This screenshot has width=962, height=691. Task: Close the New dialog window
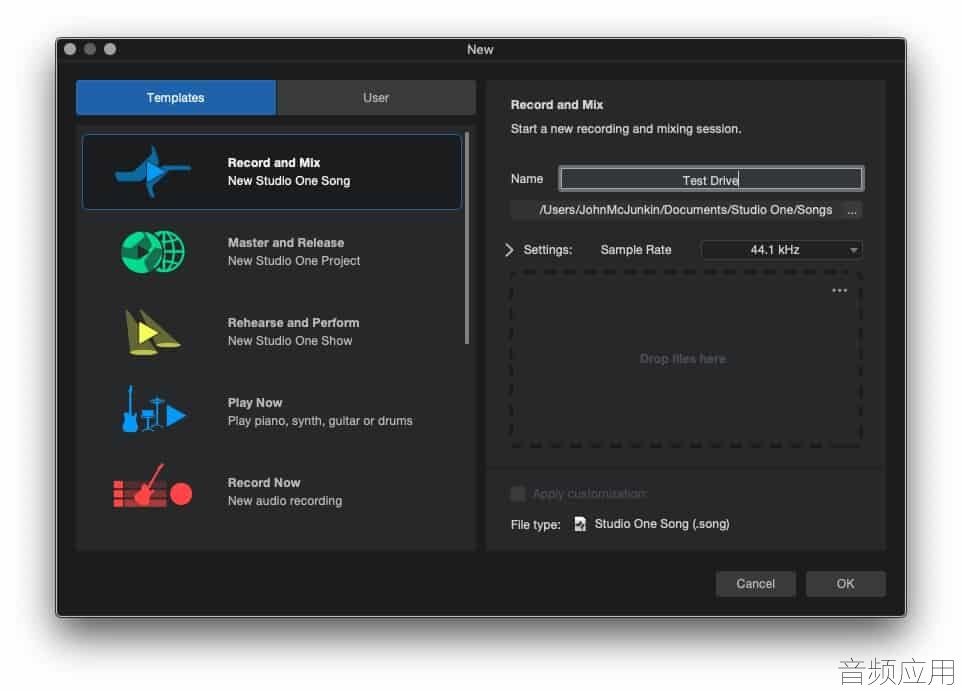(x=70, y=49)
